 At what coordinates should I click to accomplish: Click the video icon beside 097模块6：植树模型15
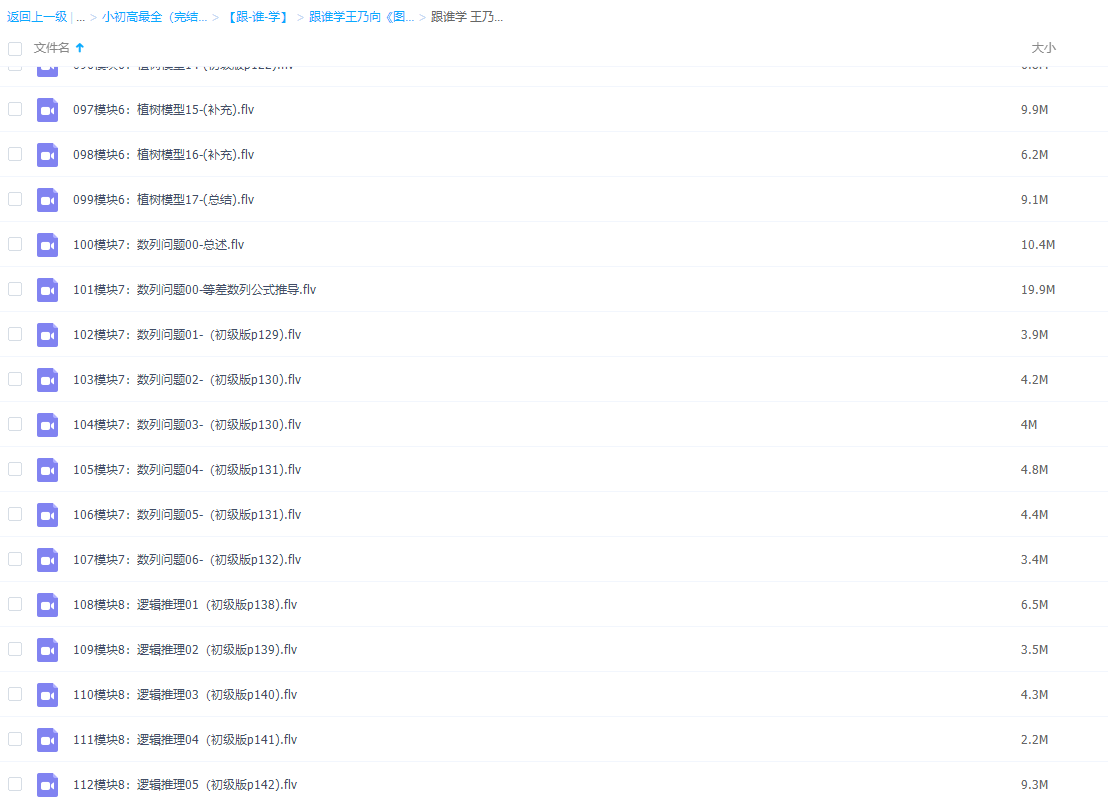coord(47,109)
